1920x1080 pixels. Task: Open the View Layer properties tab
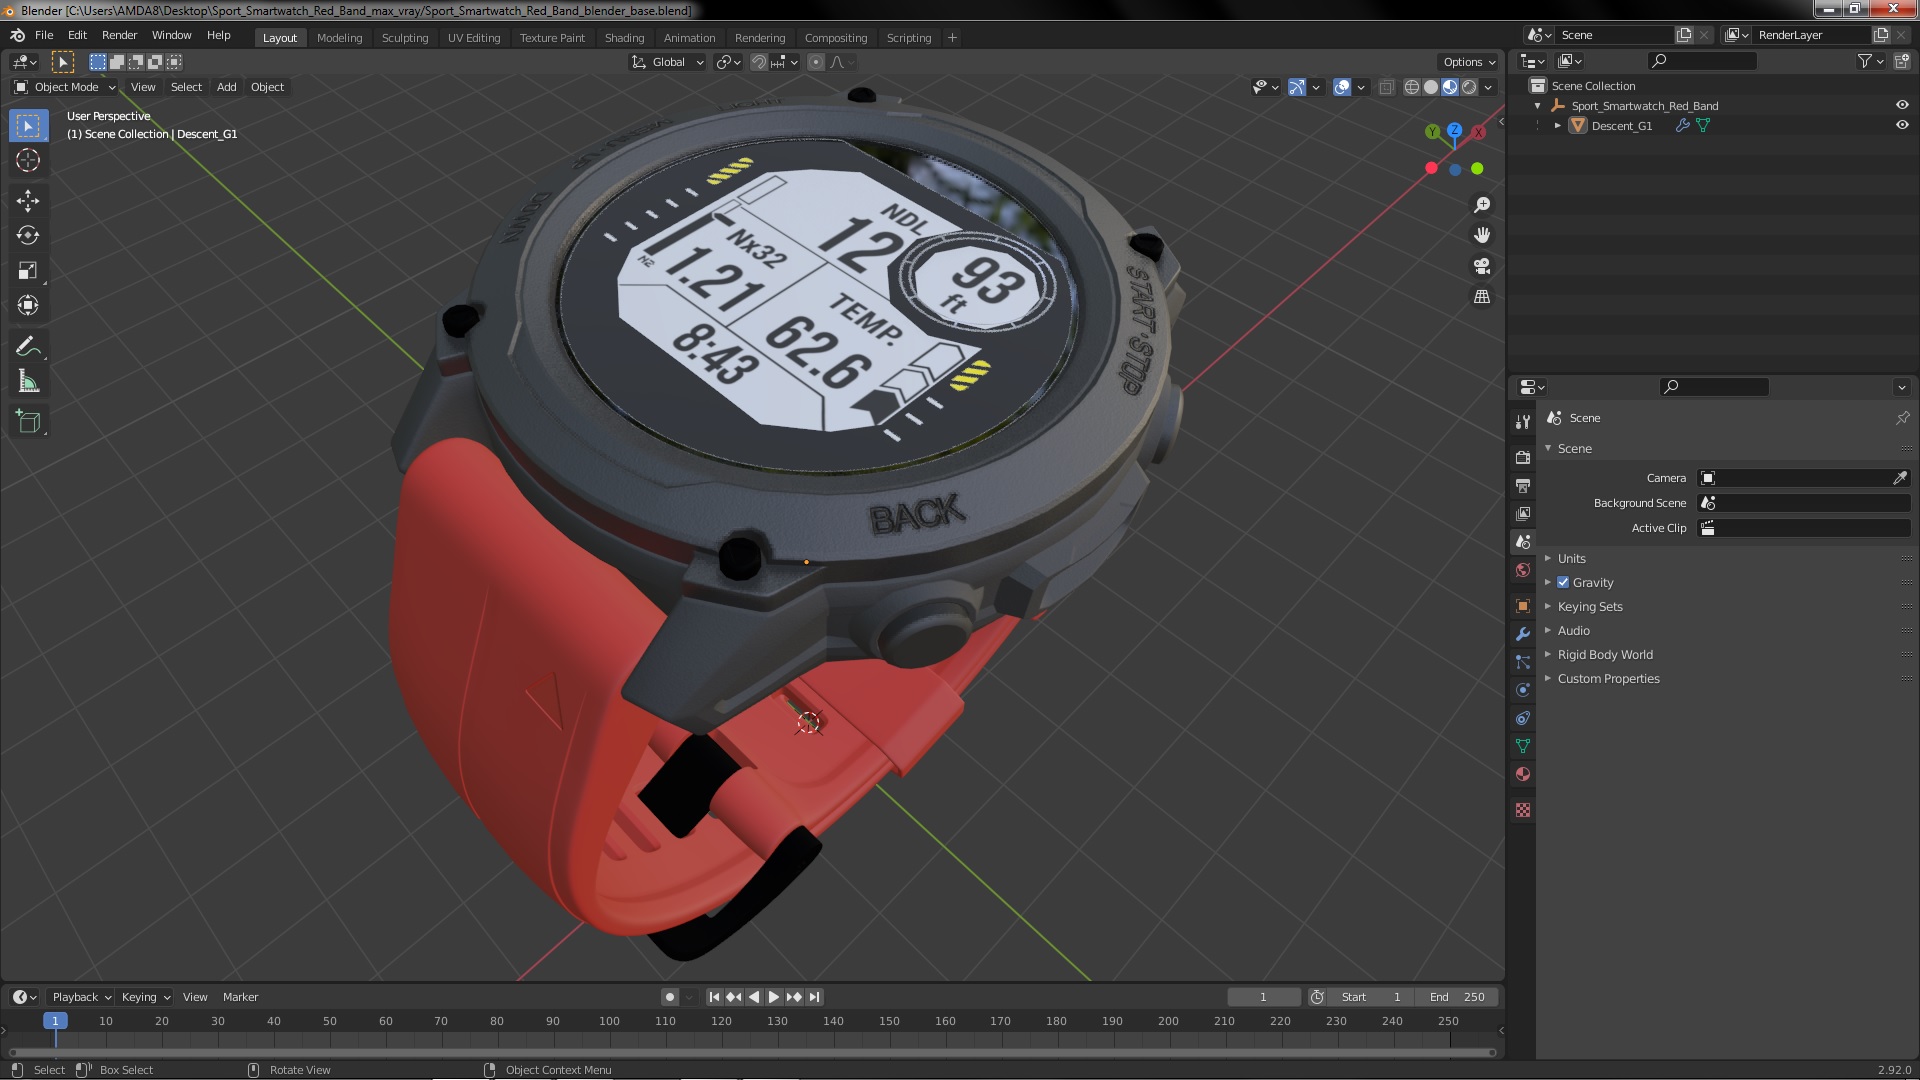click(x=1523, y=513)
